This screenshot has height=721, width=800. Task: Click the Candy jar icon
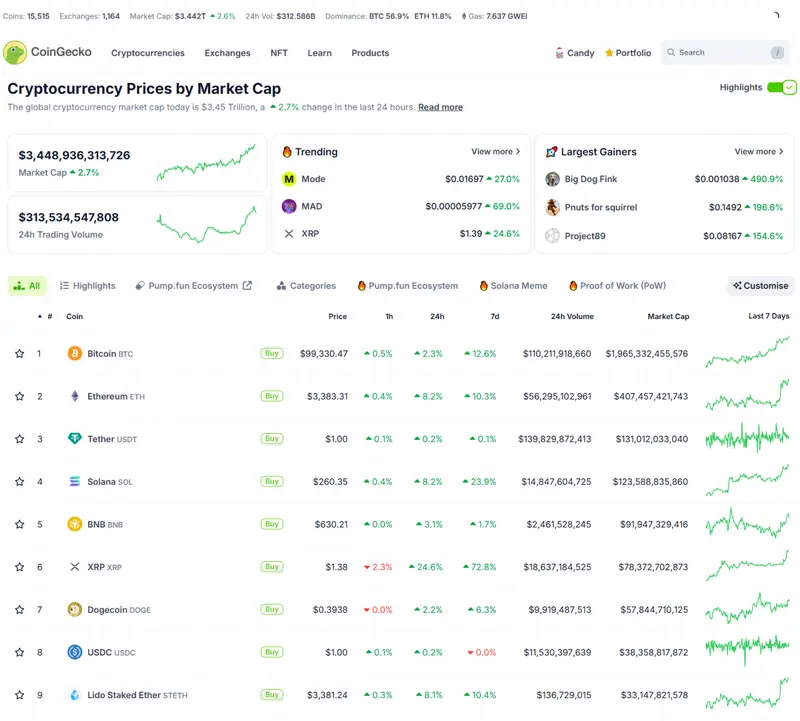[x=560, y=53]
